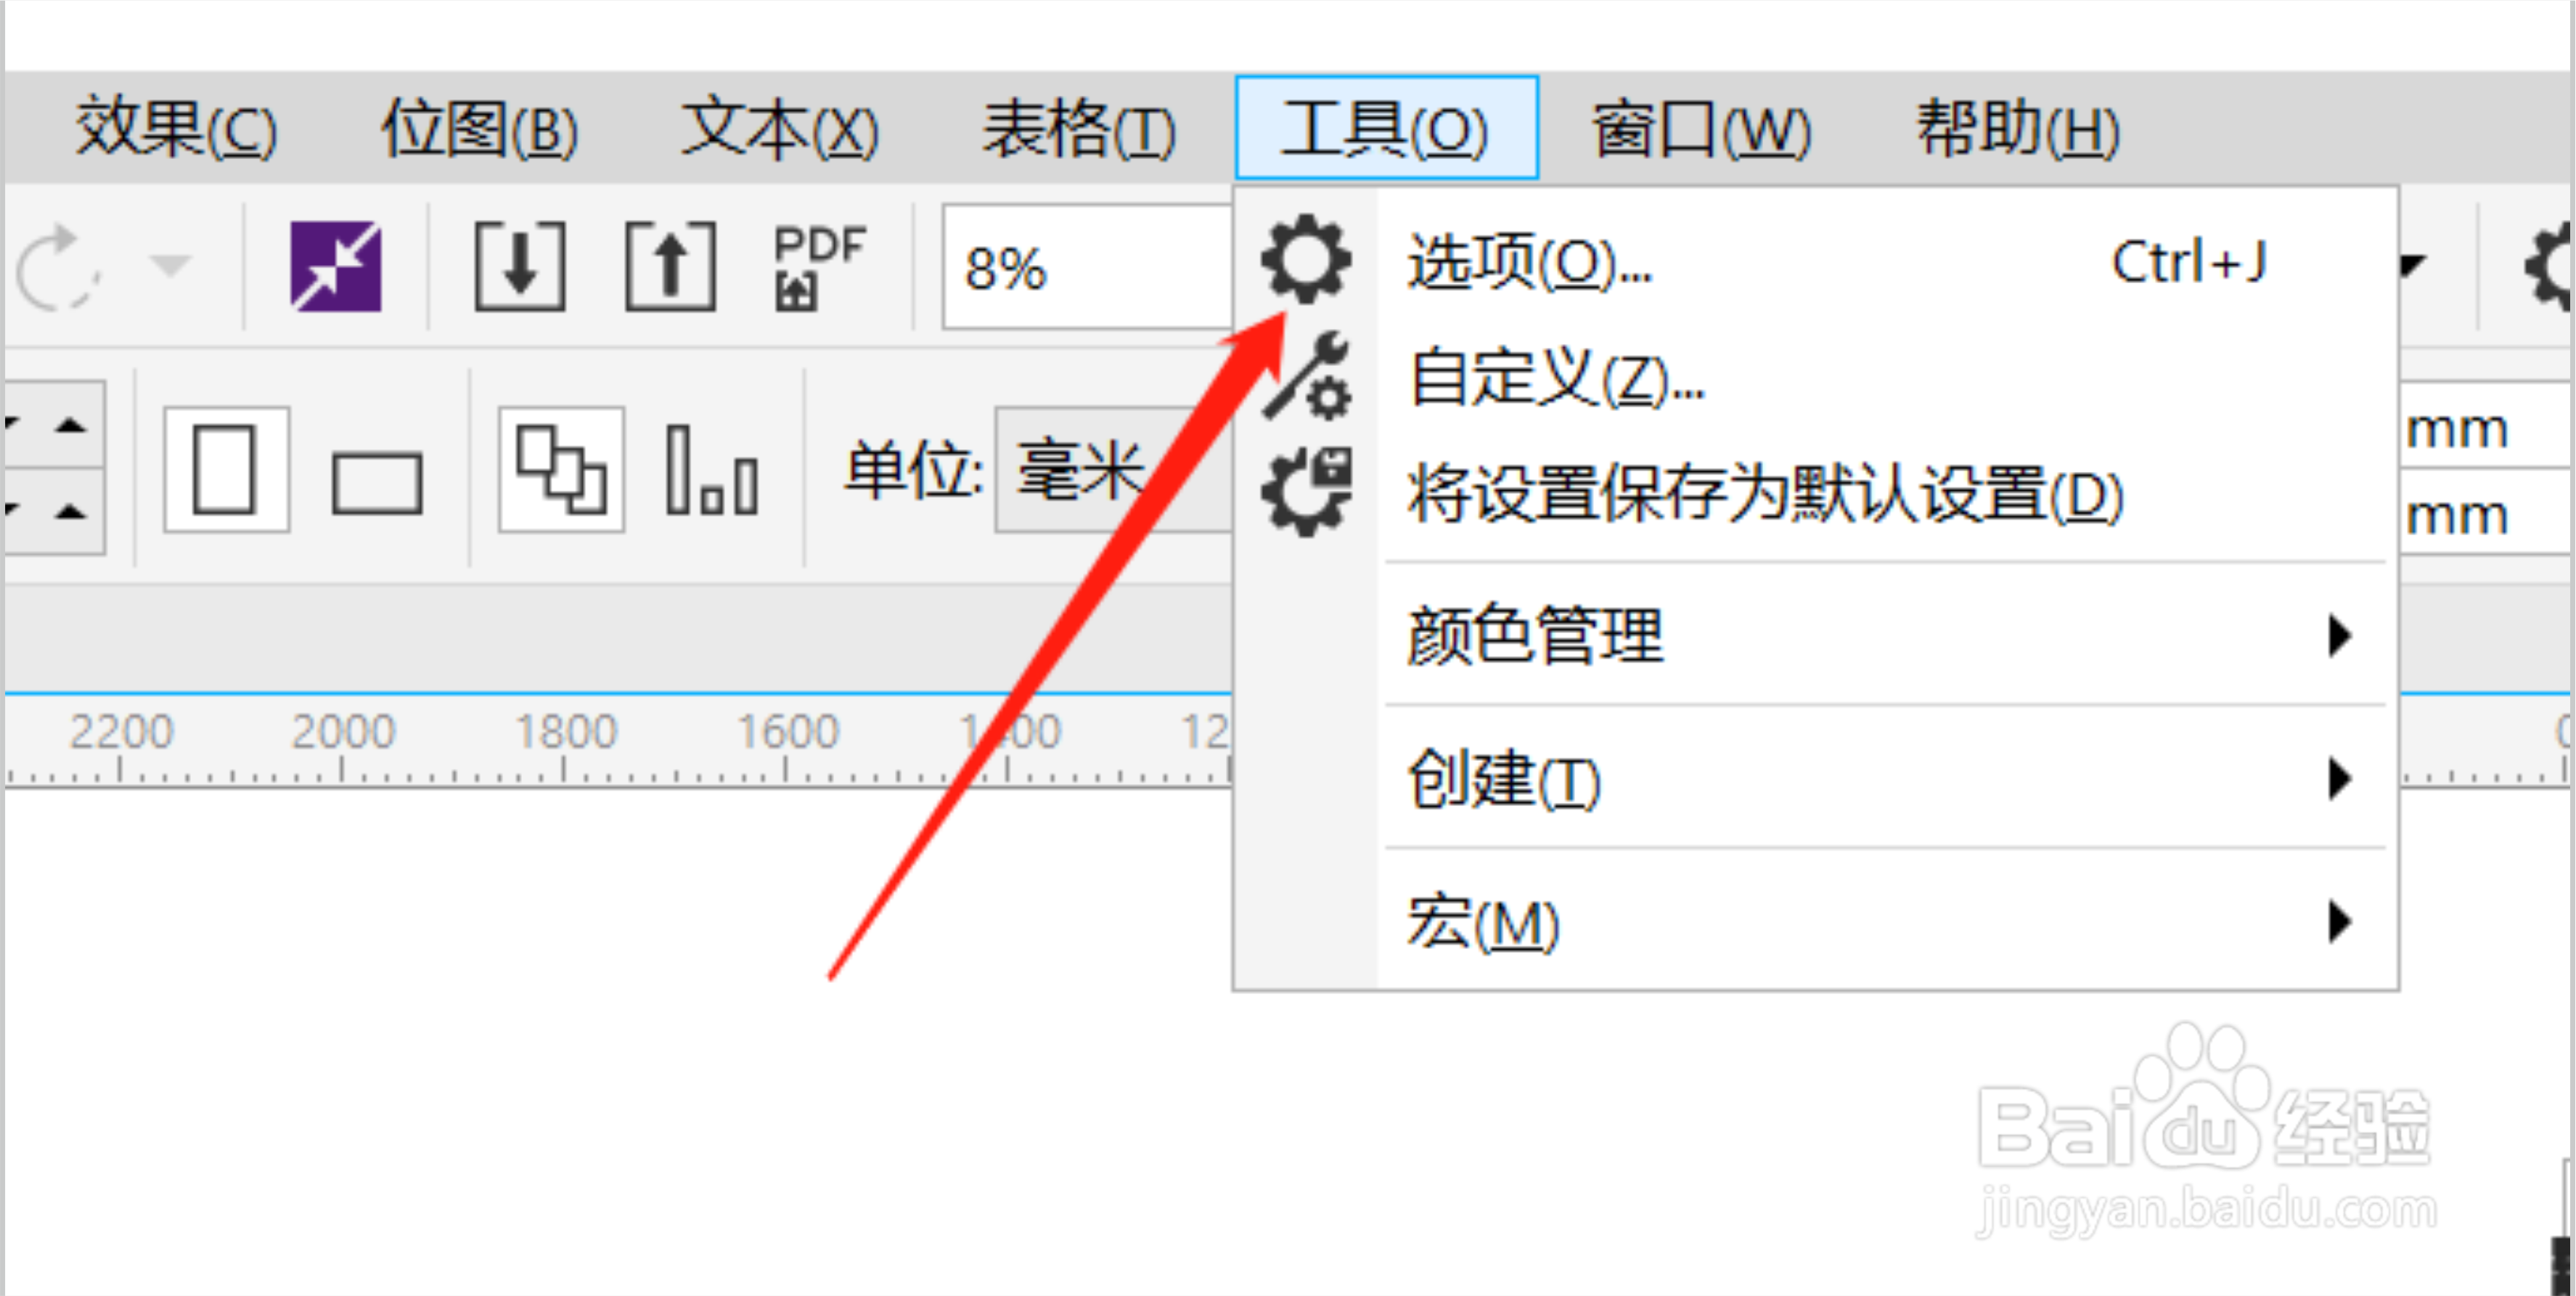This screenshot has height=1296, width=2576.
Task: Click the Redo arrow icon
Action: click(57, 268)
